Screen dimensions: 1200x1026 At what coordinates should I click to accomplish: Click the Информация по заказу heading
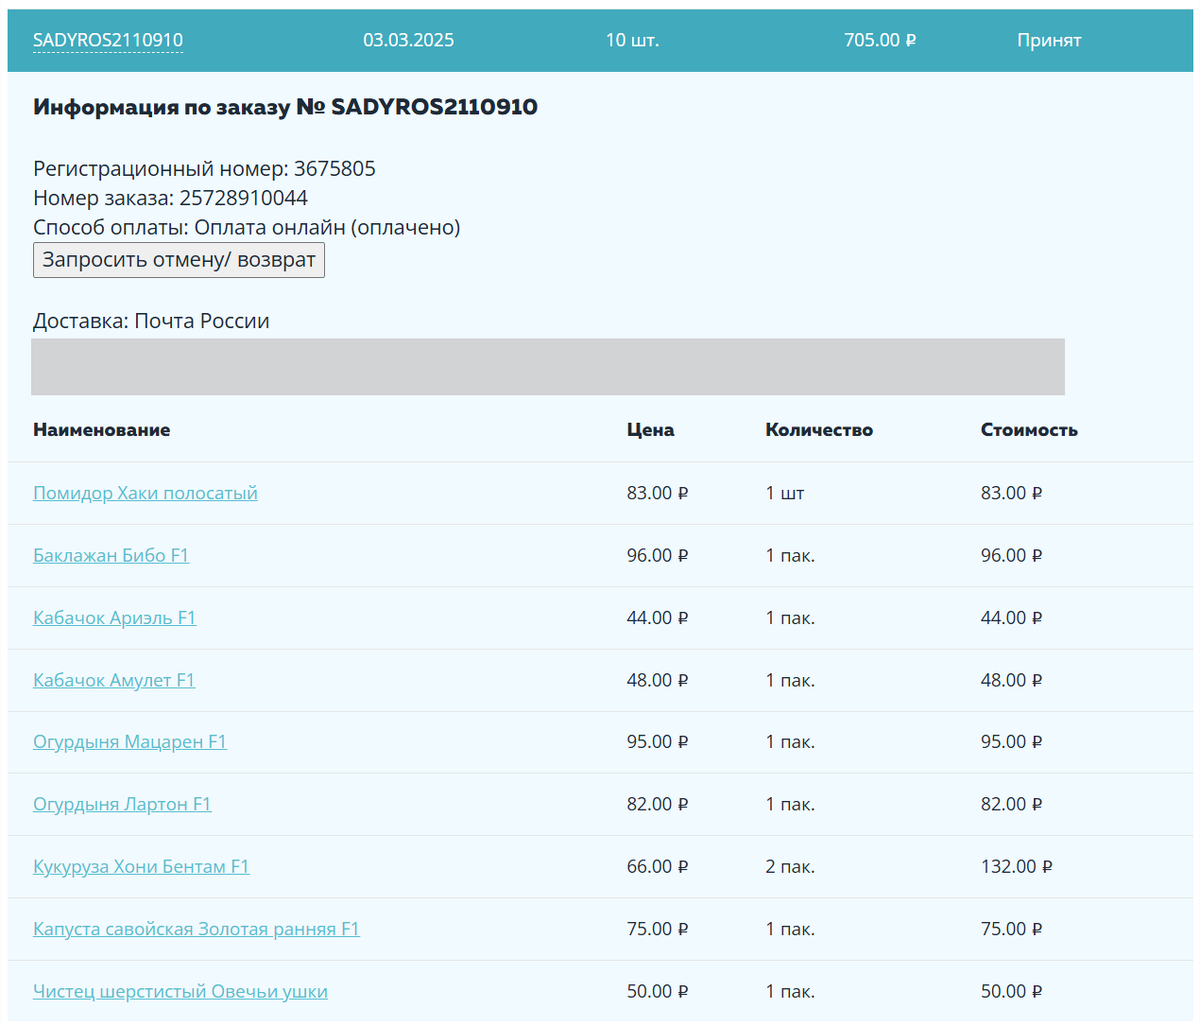coord(285,107)
